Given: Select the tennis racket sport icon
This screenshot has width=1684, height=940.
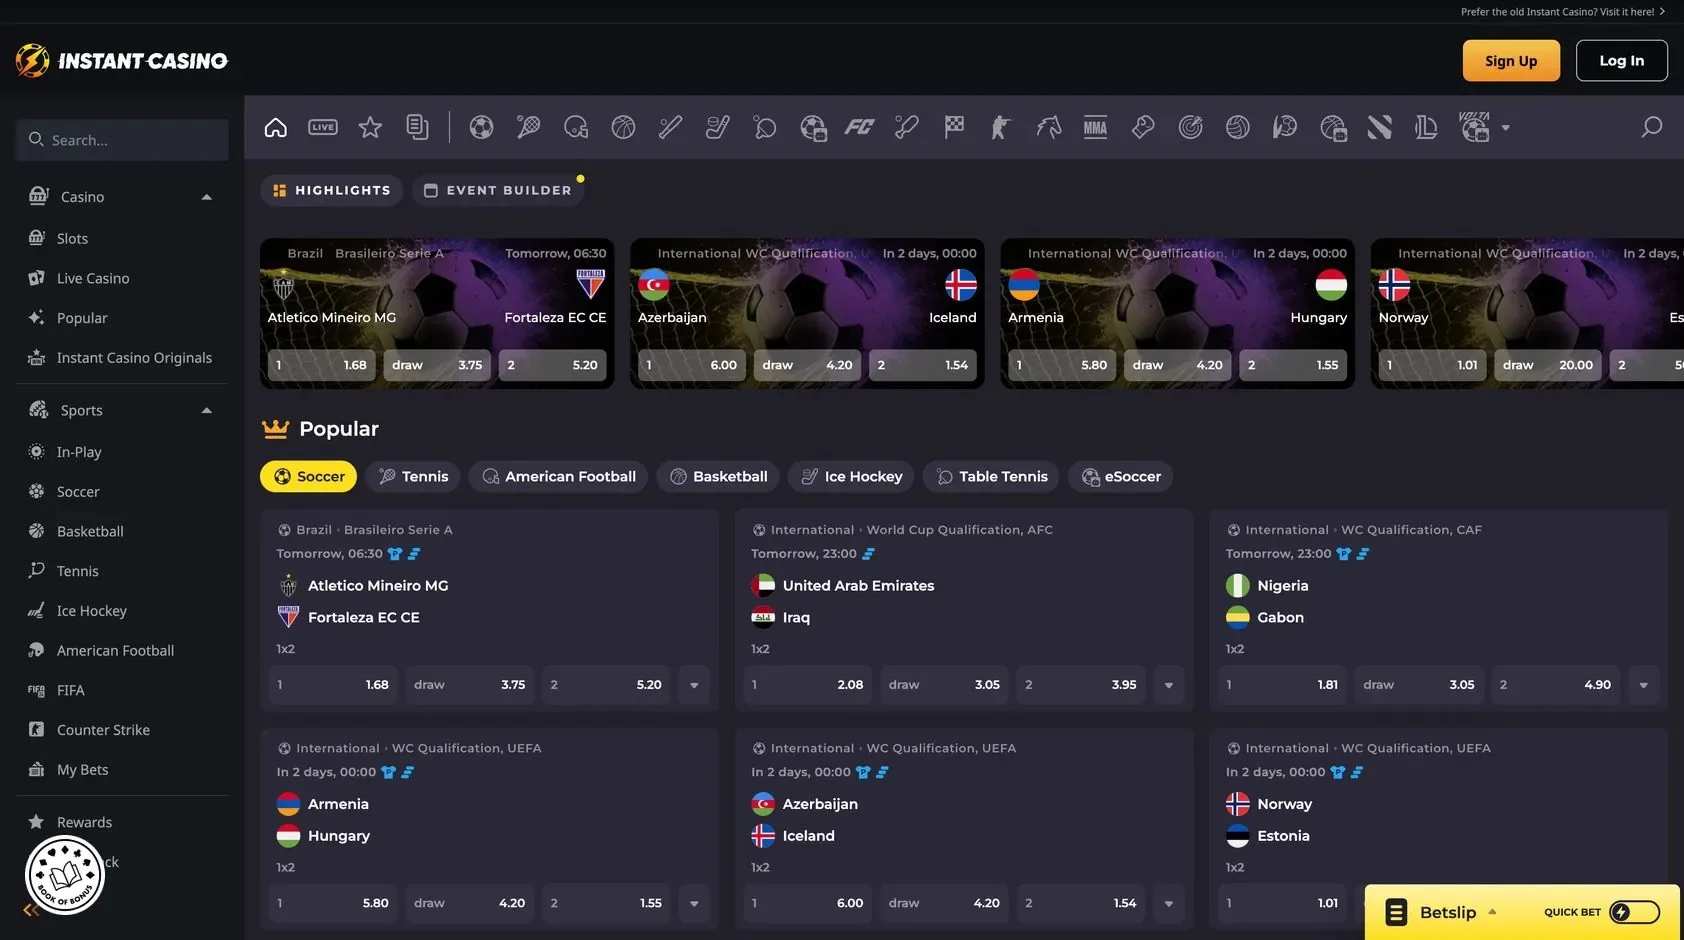Looking at the screenshot, I should click(528, 127).
